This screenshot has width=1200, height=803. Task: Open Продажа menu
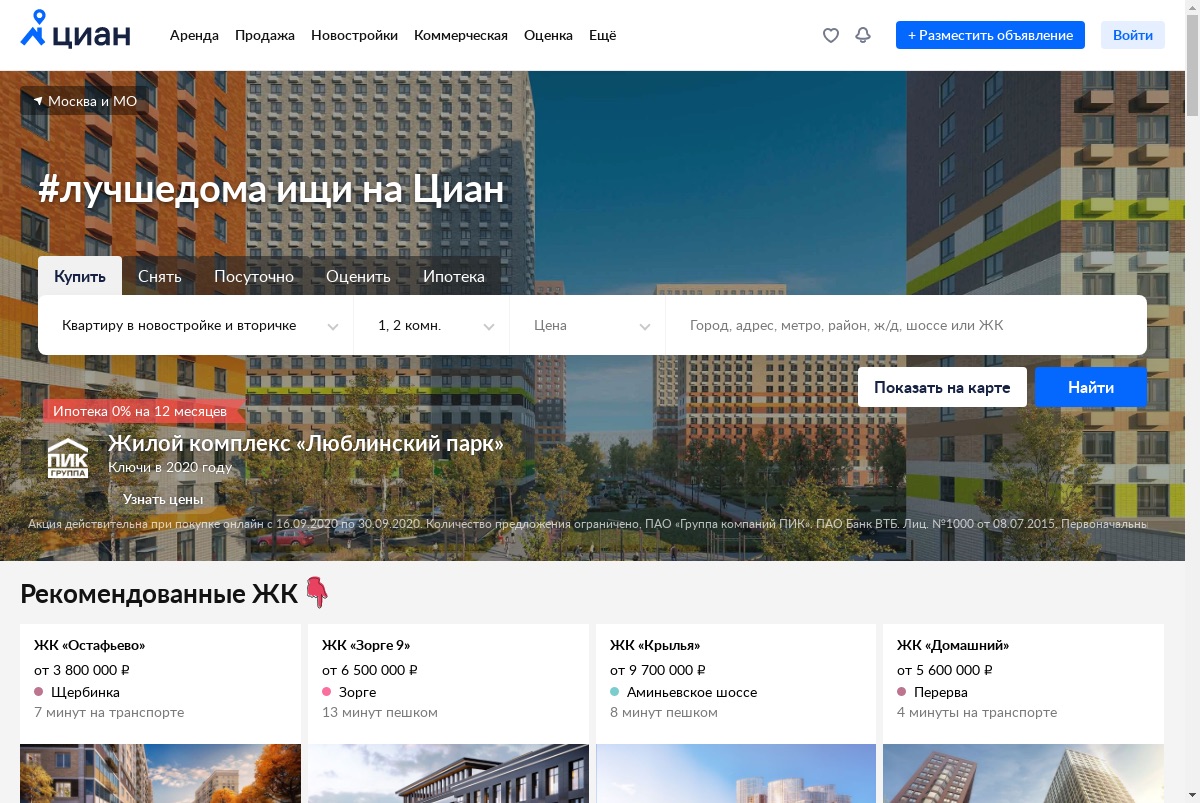pos(265,35)
